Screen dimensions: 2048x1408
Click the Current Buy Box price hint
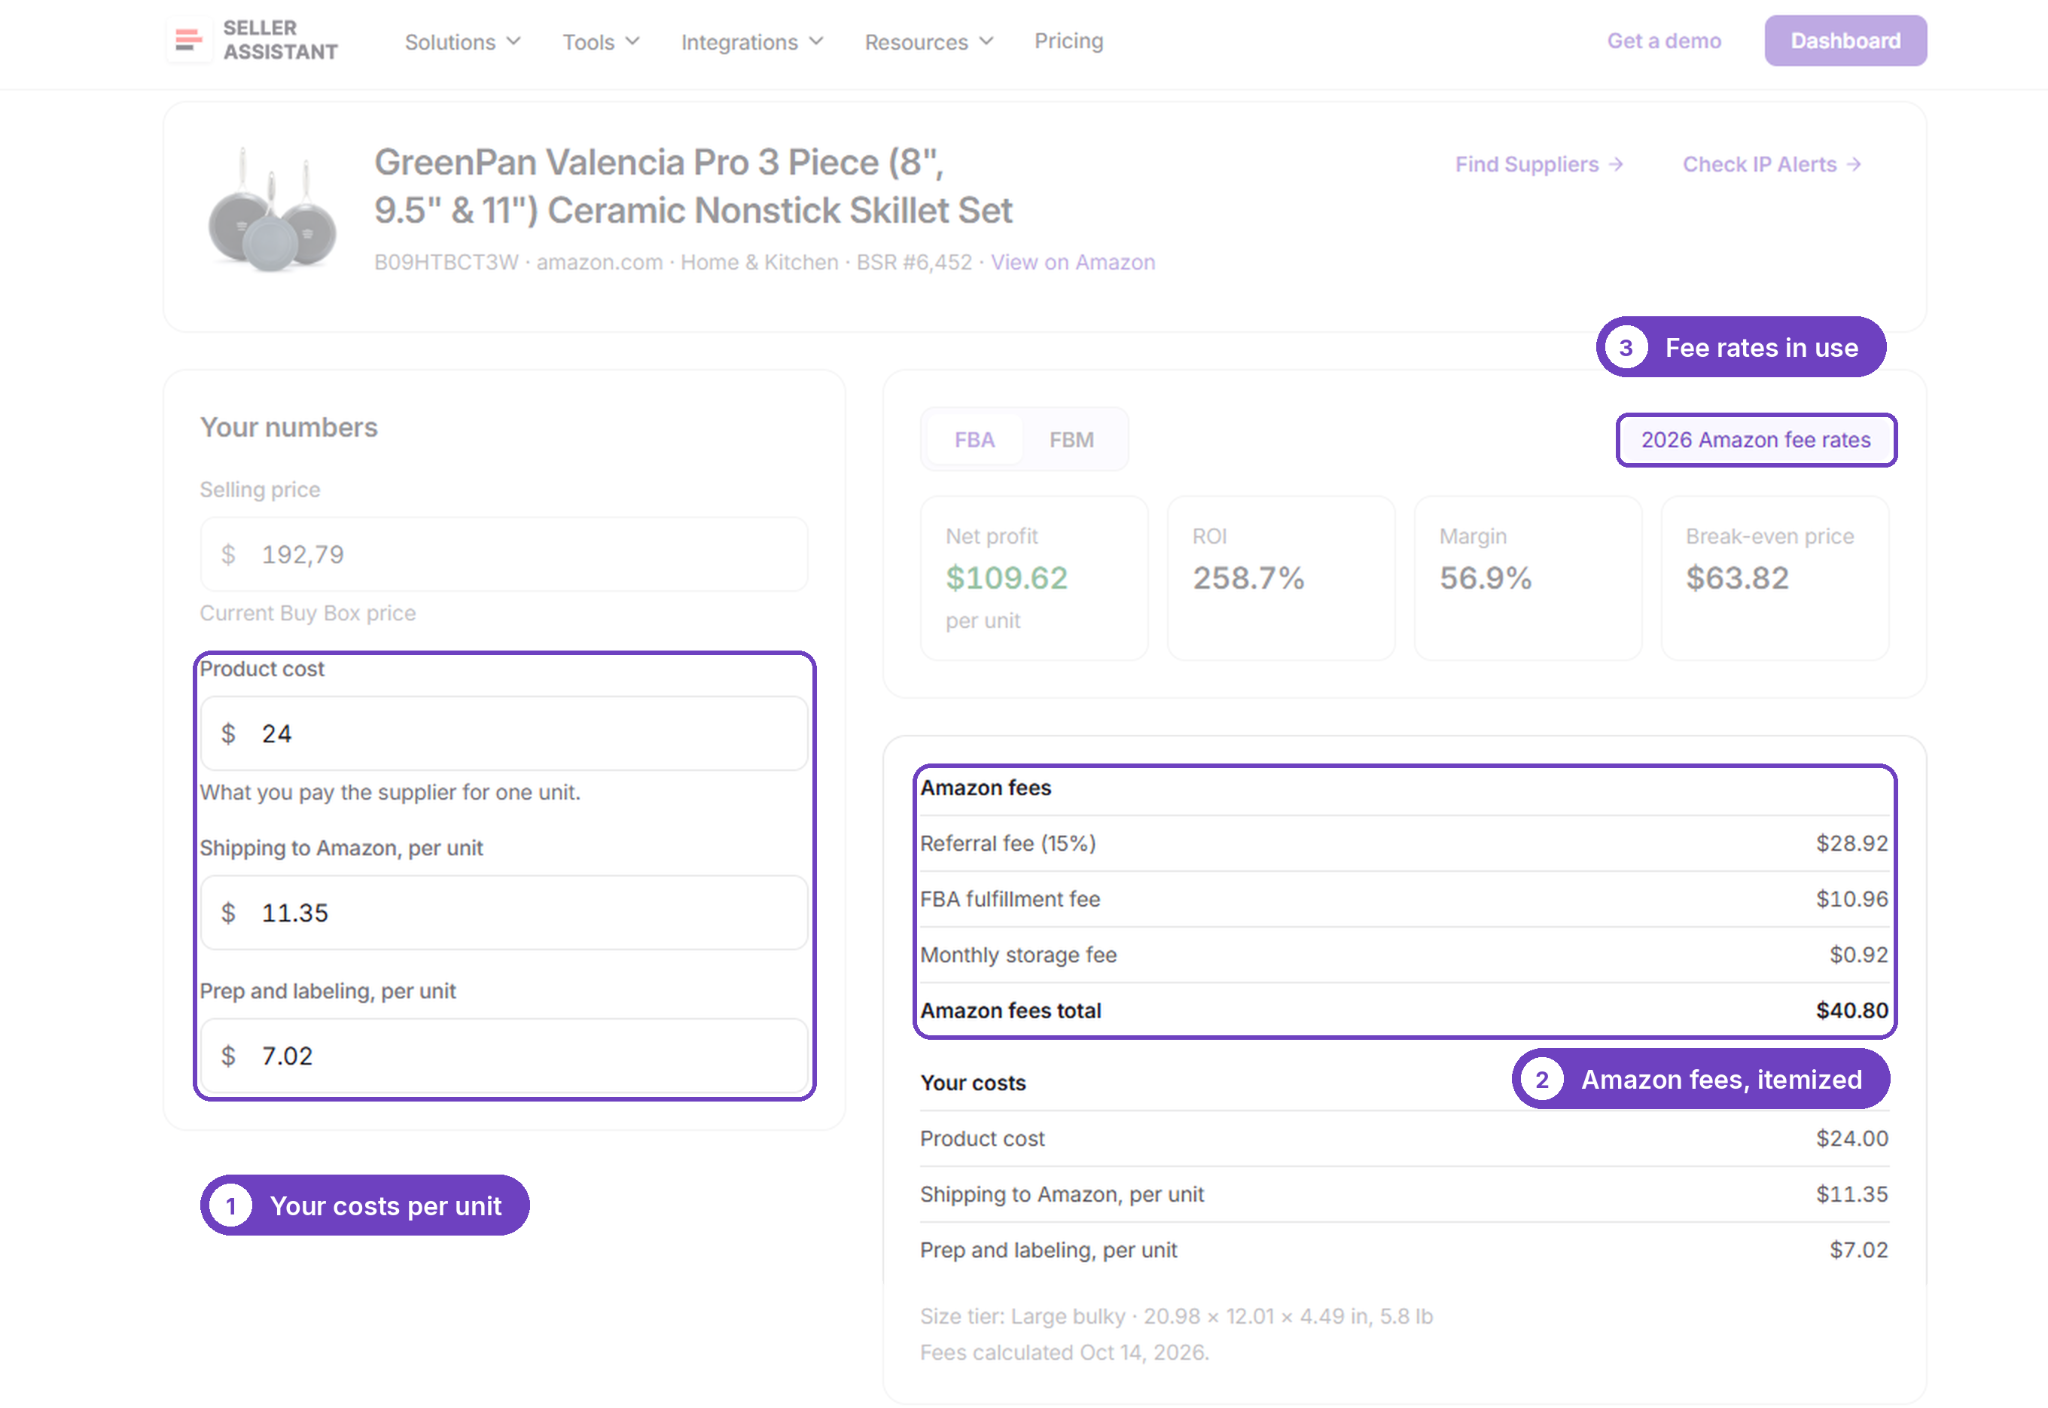pyautogui.click(x=308, y=613)
